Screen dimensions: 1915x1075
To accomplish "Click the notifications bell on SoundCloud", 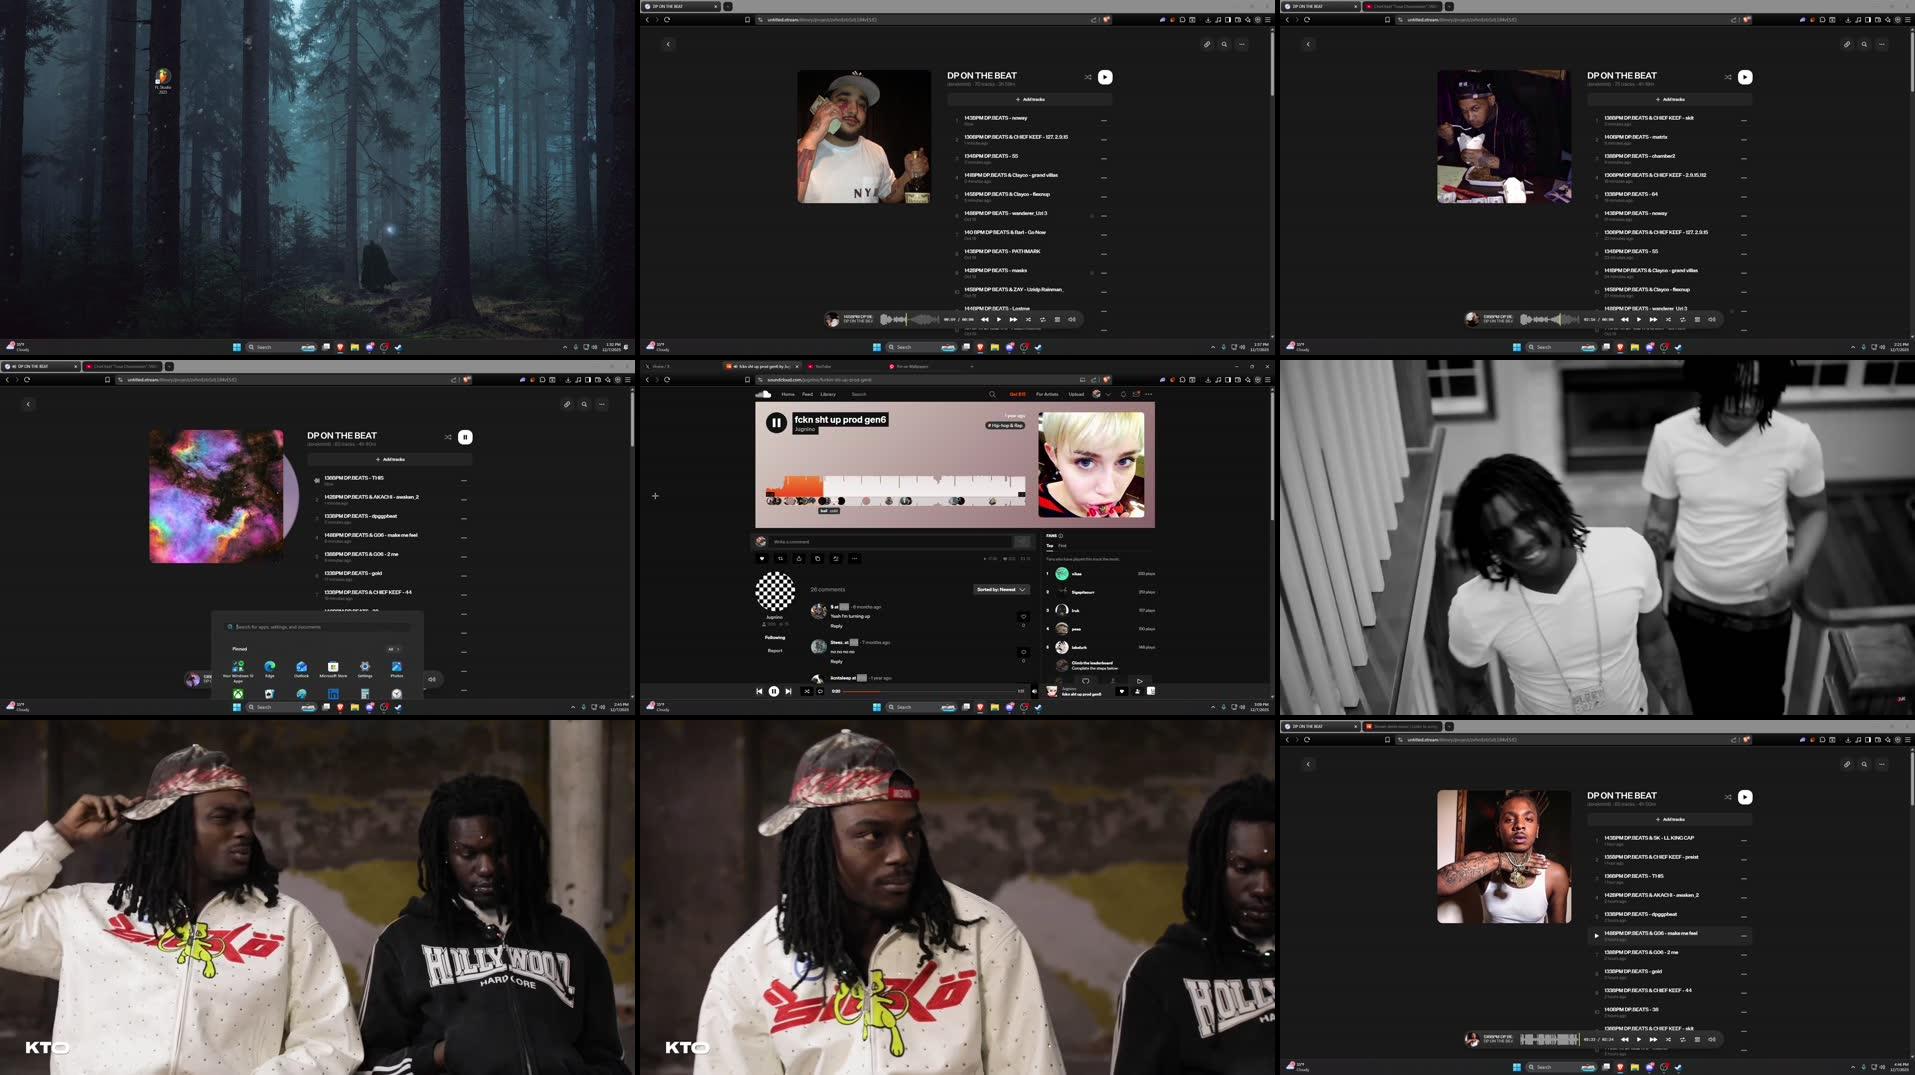I will pyautogui.click(x=1123, y=394).
